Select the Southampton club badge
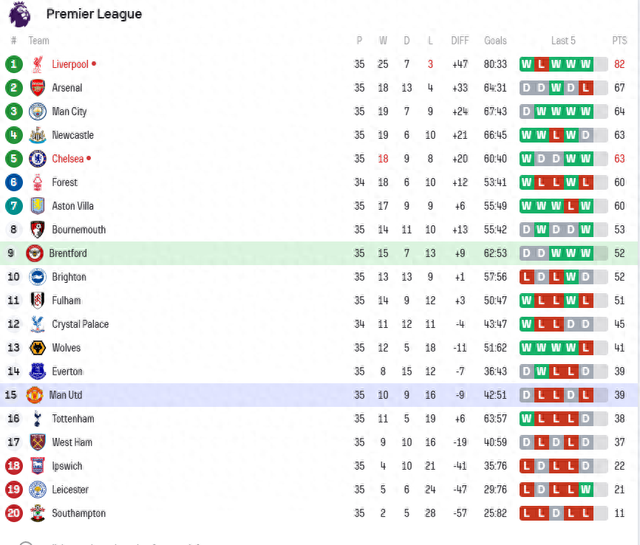 [x=38, y=513]
